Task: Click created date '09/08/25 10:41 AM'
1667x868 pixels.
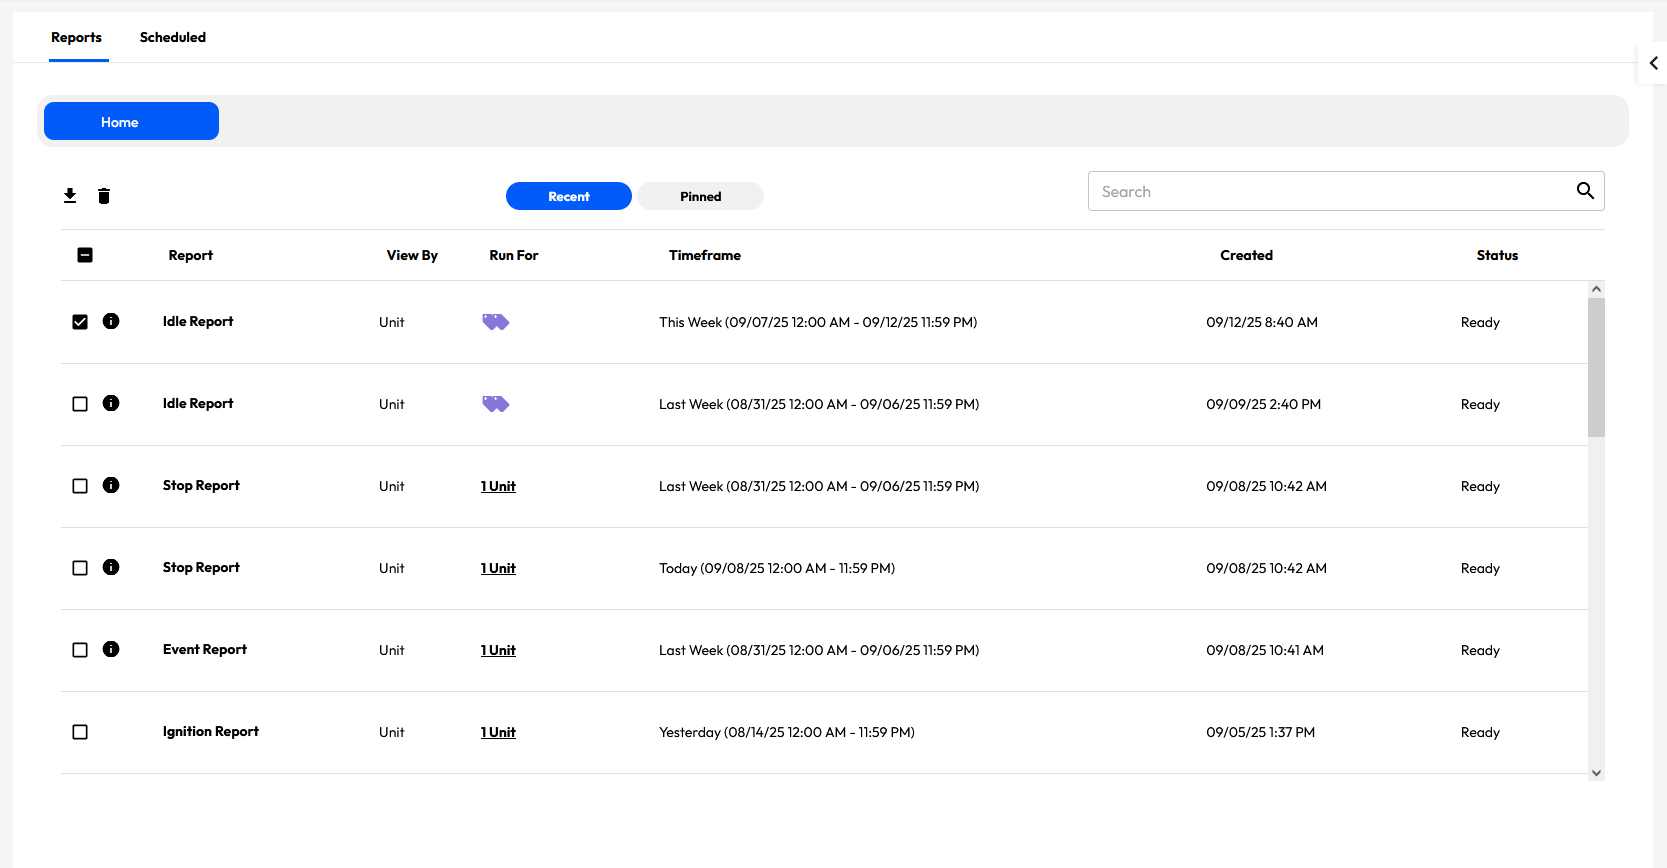Action: pos(1265,650)
